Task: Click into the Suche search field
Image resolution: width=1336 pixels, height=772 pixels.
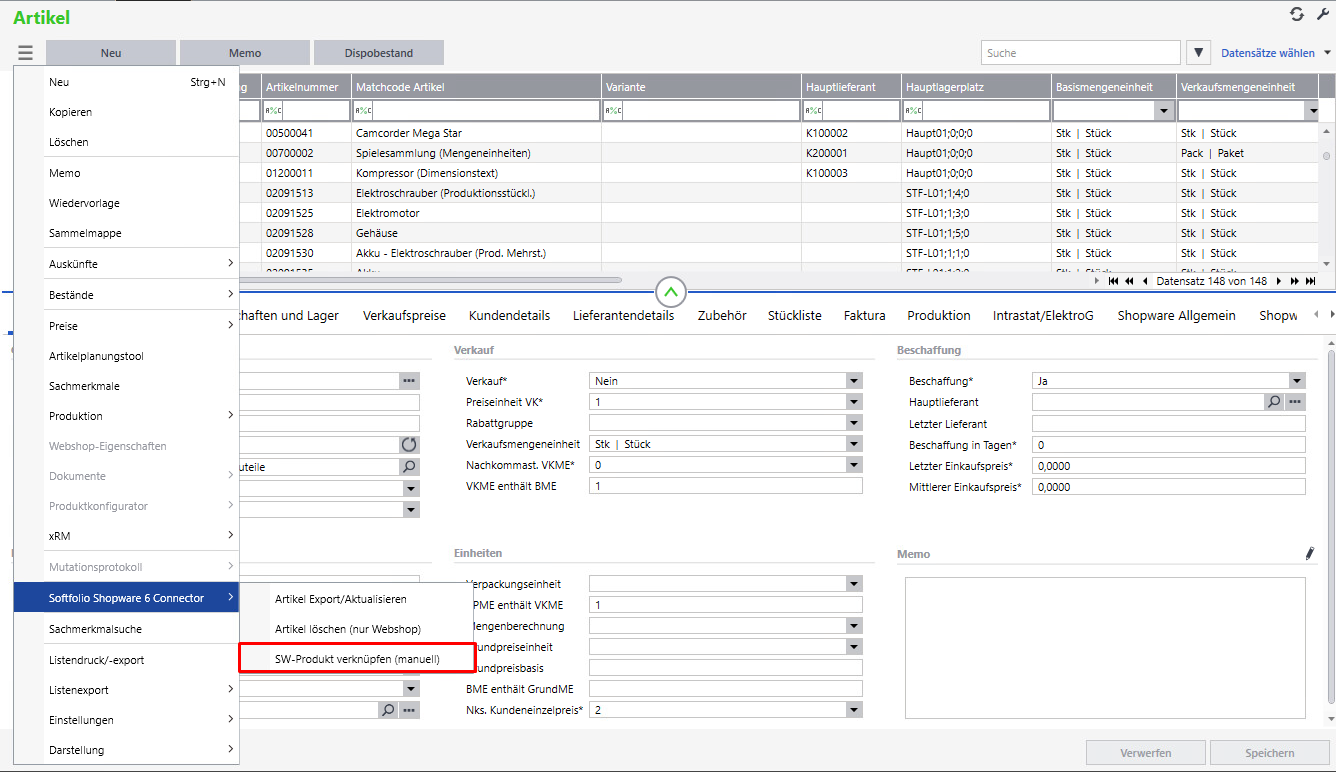Action: (1080, 53)
